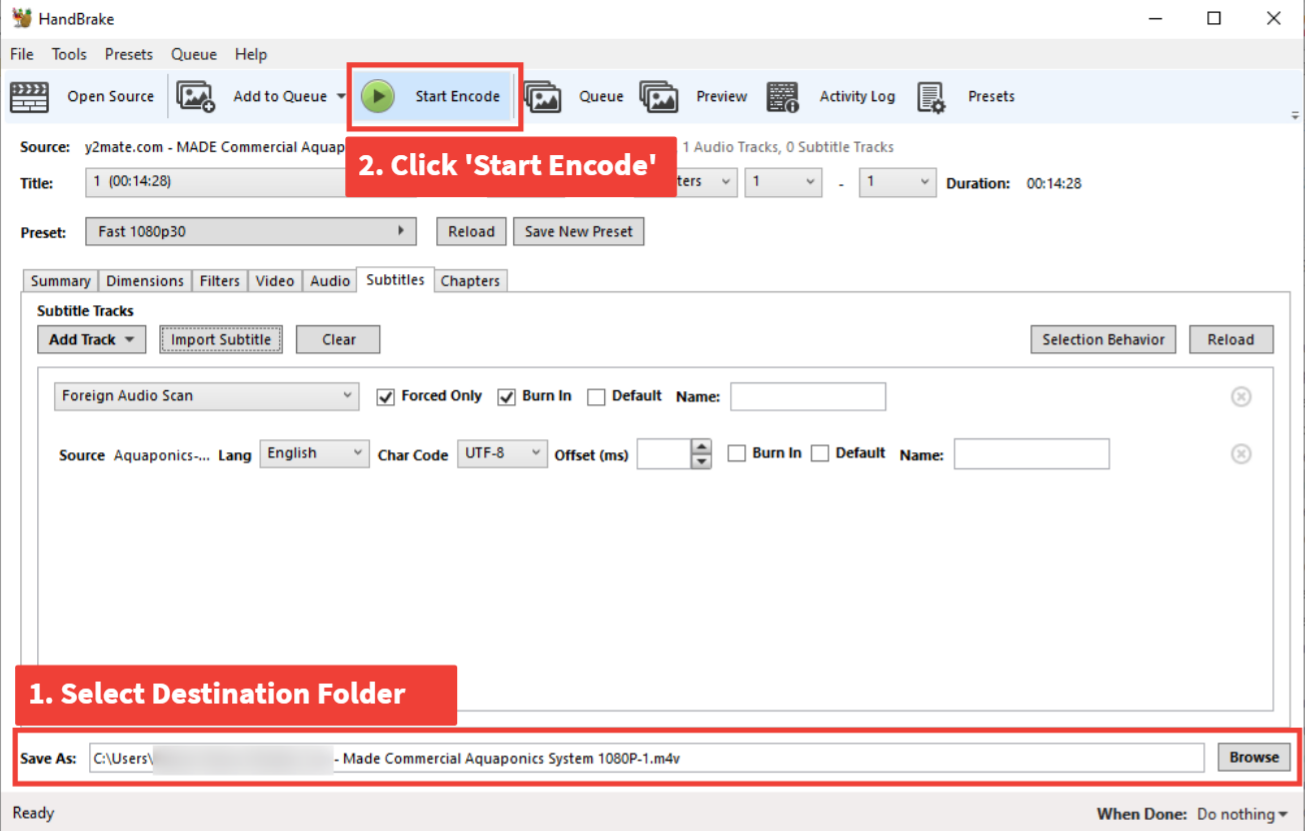The image size is (1305, 831).
Task: Decrease the Offset (ms) value
Action: tap(702, 461)
